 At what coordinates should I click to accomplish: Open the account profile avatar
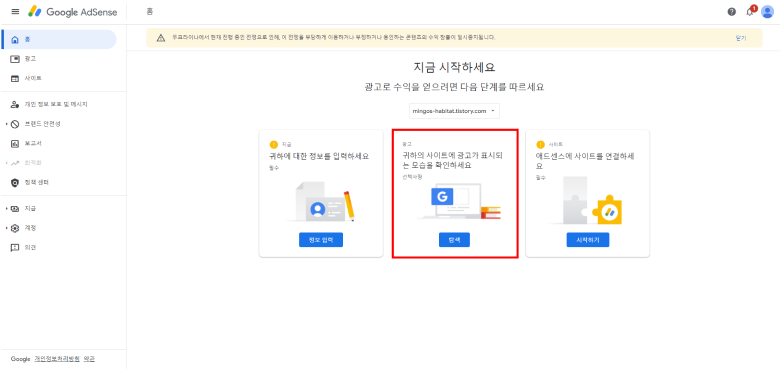point(767,12)
